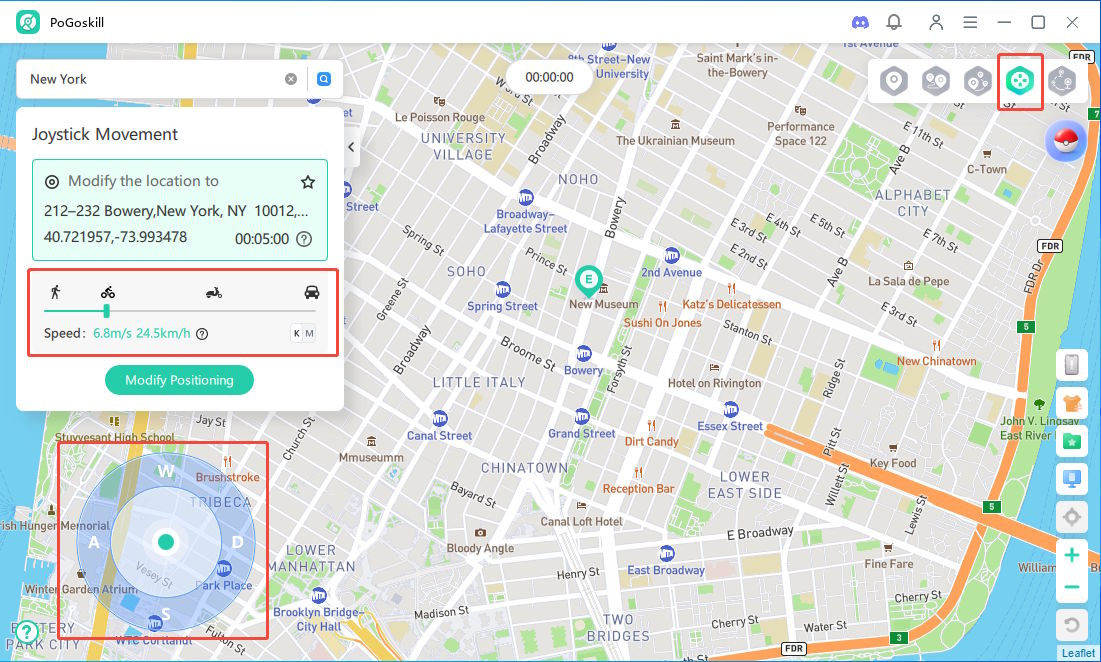The height and width of the screenshot is (662, 1101).
Task: Open the Leaflet attribution link
Action: click(x=1078, y=653)
